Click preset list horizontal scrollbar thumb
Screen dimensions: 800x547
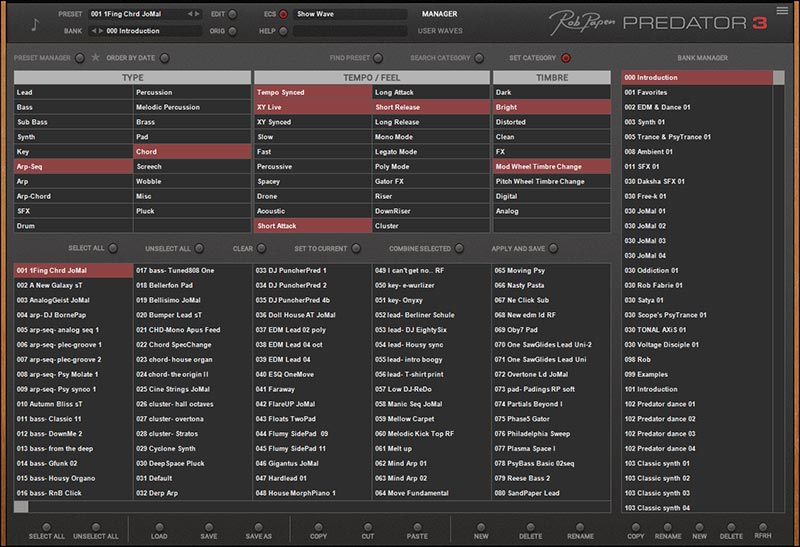(x=21, y=507)
